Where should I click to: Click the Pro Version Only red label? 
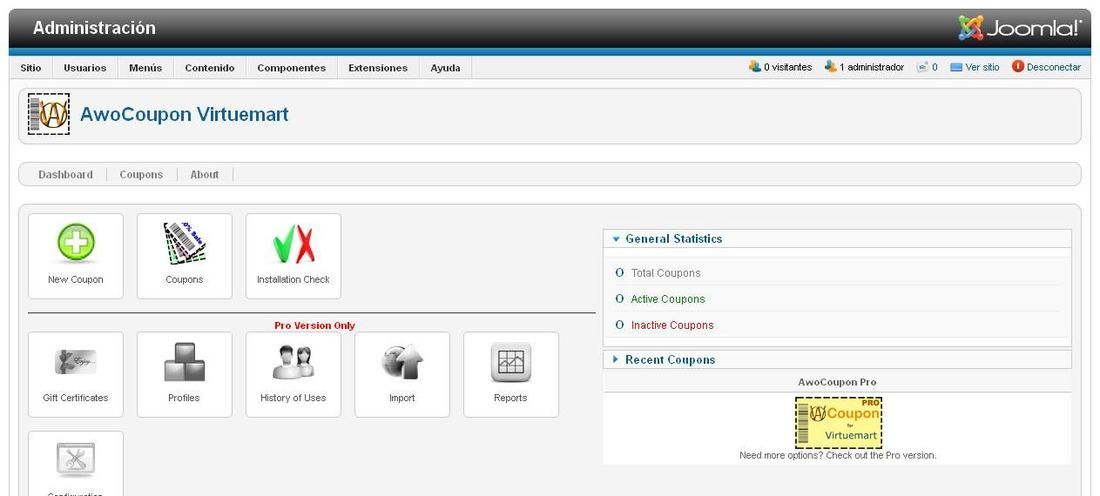click(x=314, y=326)
